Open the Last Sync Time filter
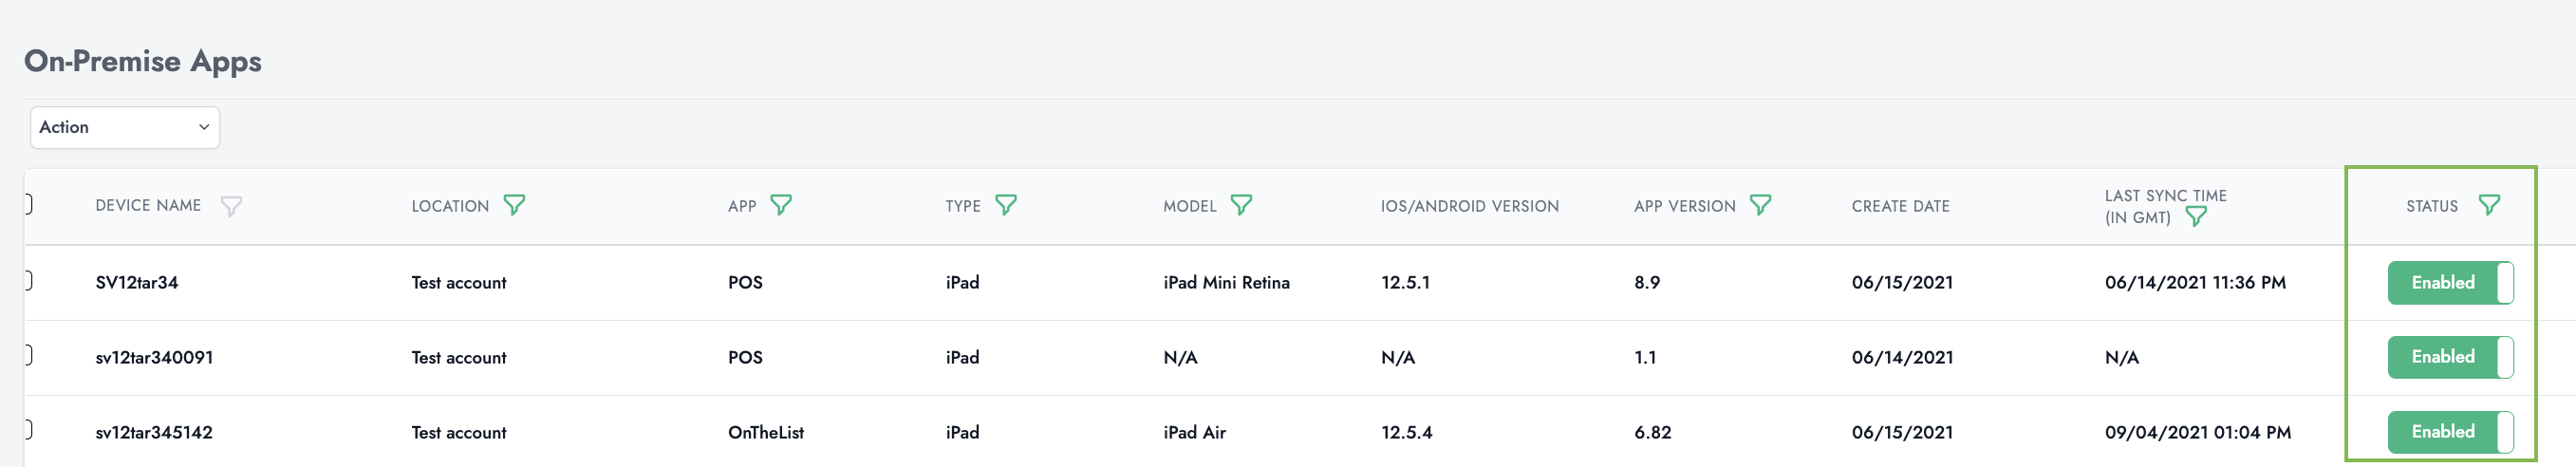This screenshot has height=467, width=2576. [2196, 216]
